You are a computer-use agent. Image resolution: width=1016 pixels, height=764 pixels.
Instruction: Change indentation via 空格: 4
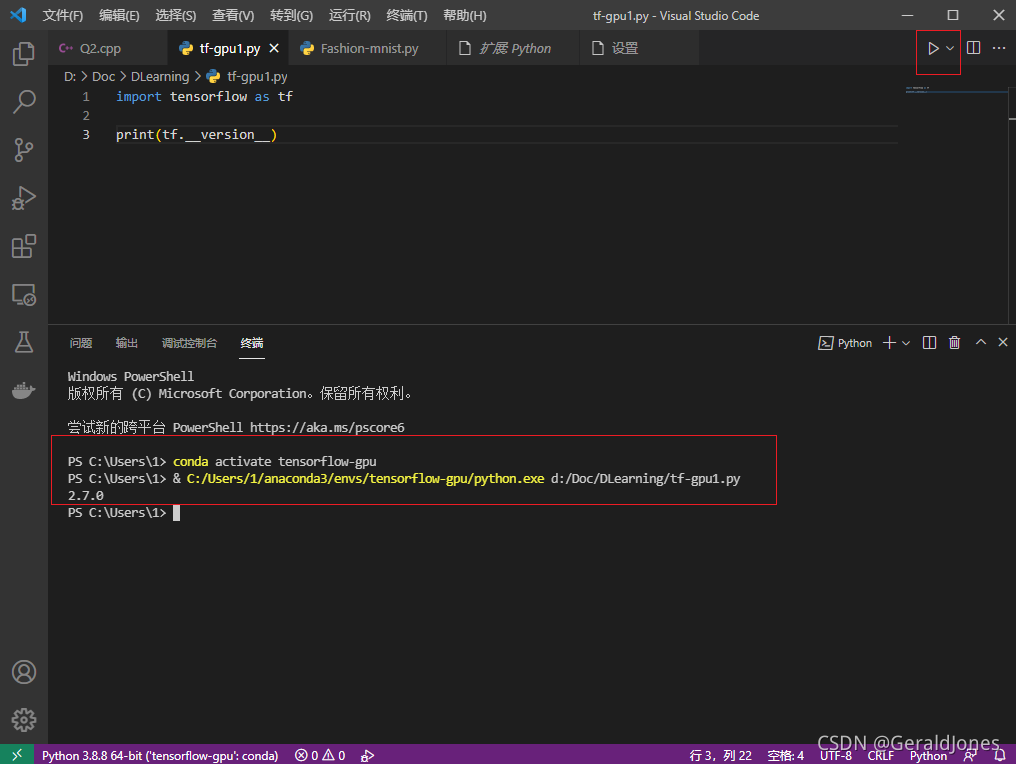click(785, 756)
